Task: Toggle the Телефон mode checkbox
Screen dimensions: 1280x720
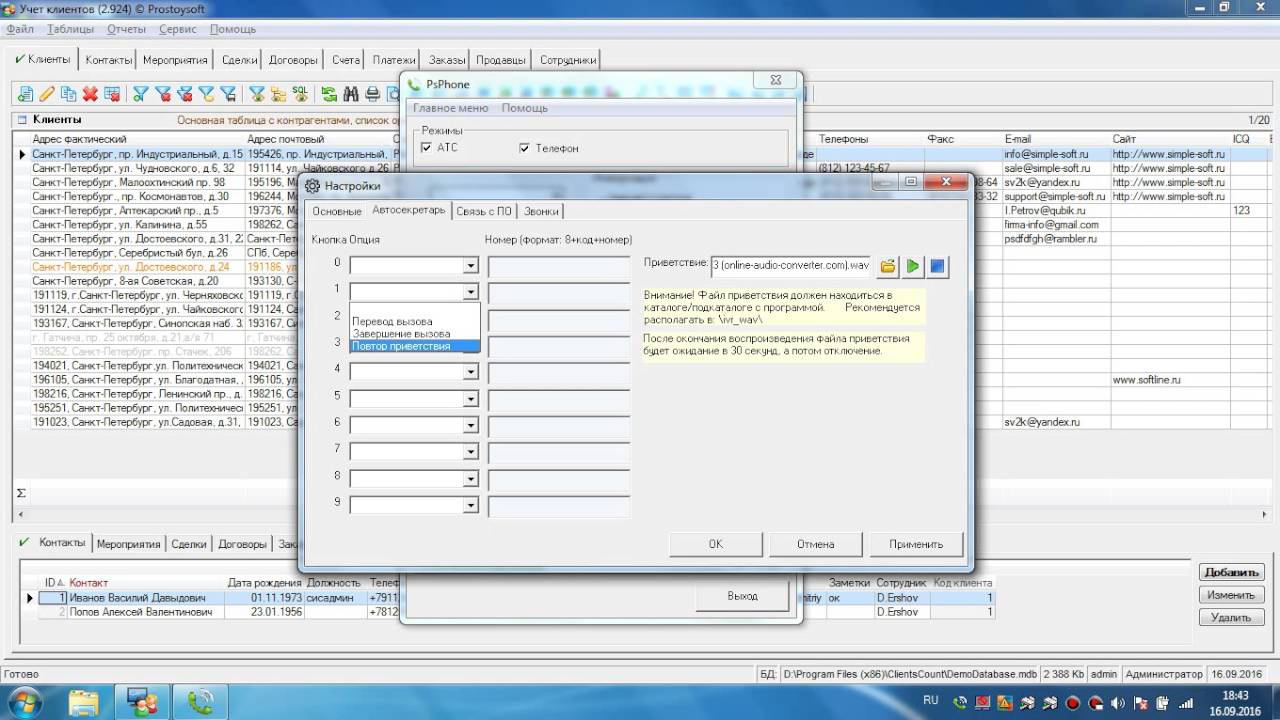Action: coord(524,148)
